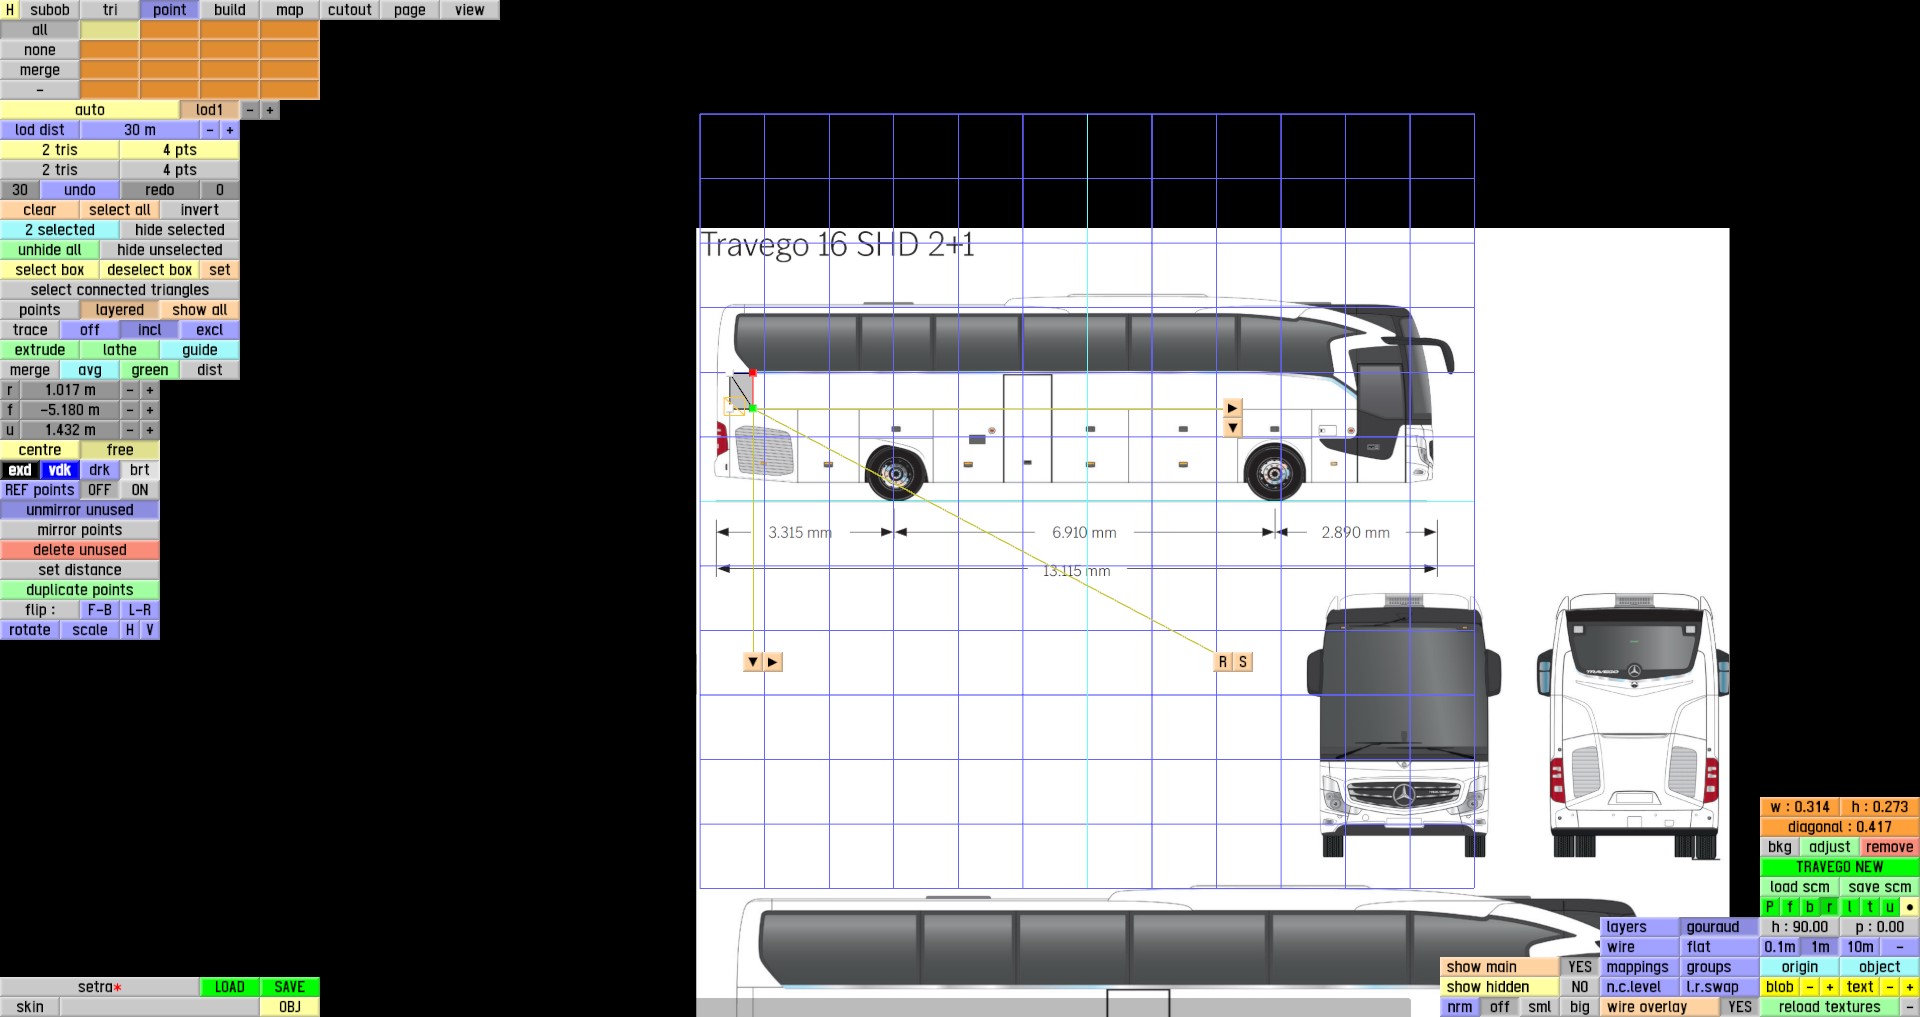Screen dimensions: 1920x1017
Task: Click the minus button beside 10m
Action: (1900, 947)
